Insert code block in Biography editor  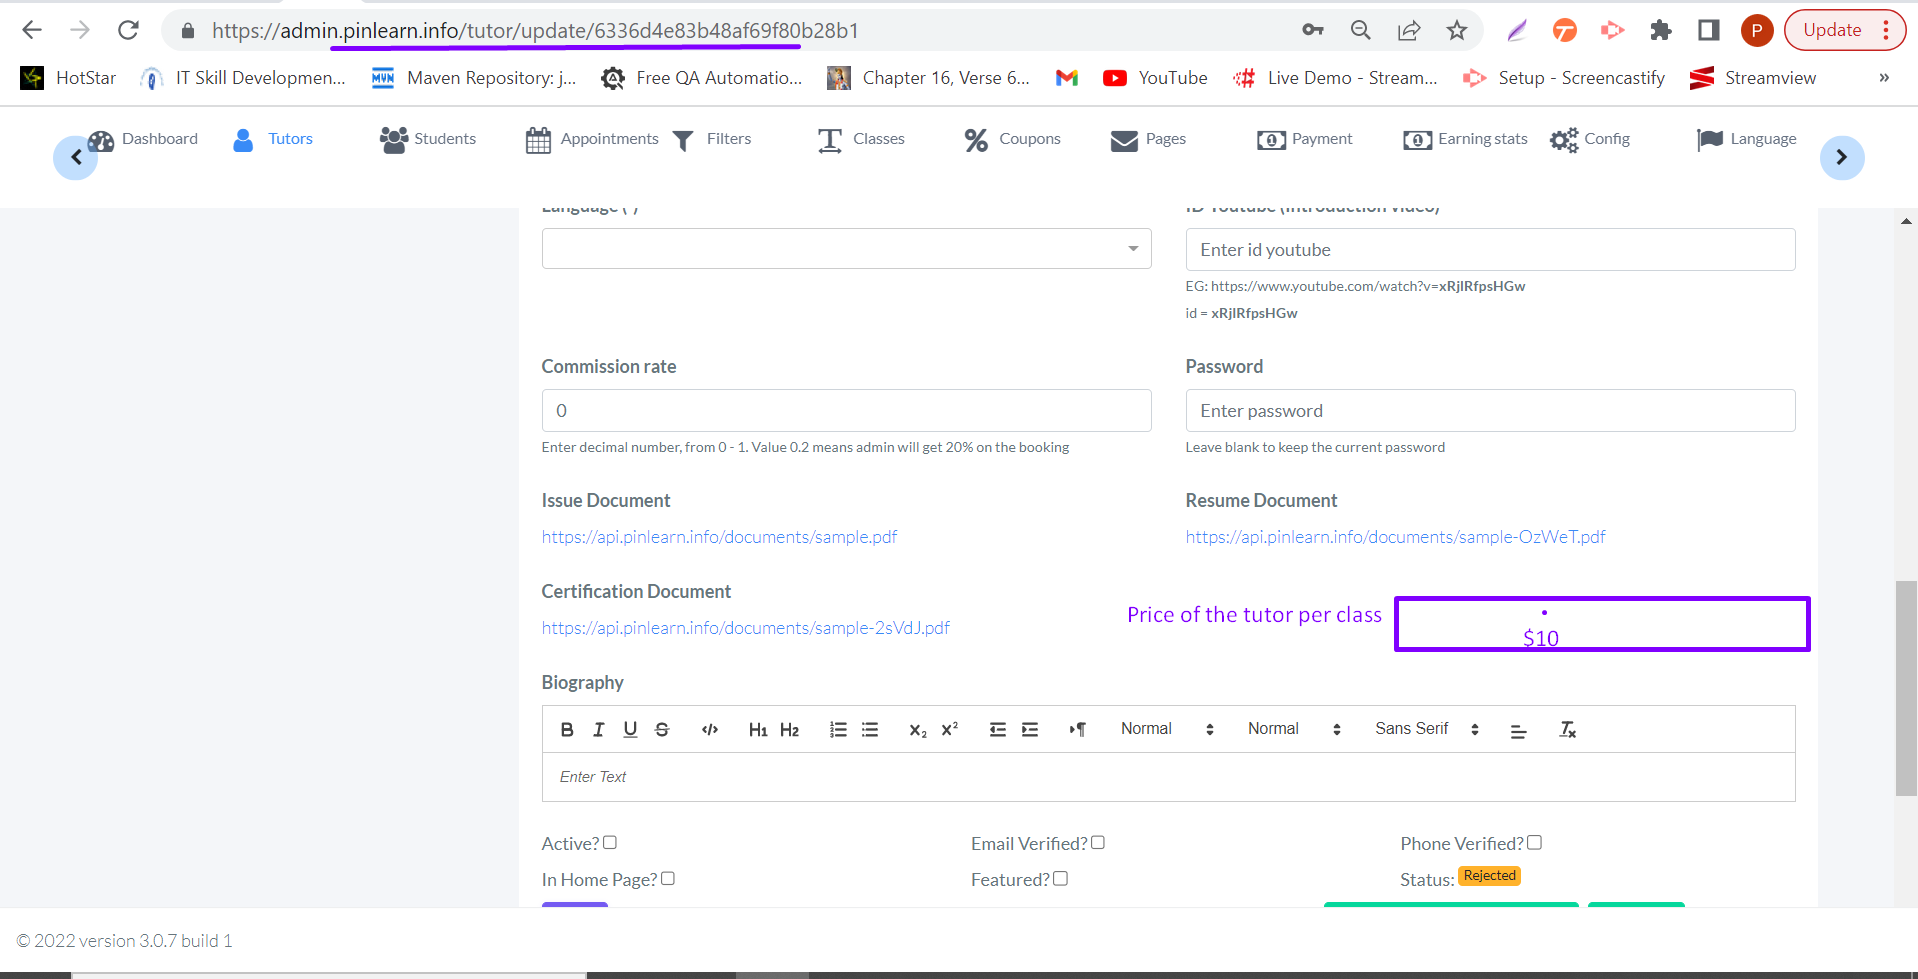click(x=710, y=730)
